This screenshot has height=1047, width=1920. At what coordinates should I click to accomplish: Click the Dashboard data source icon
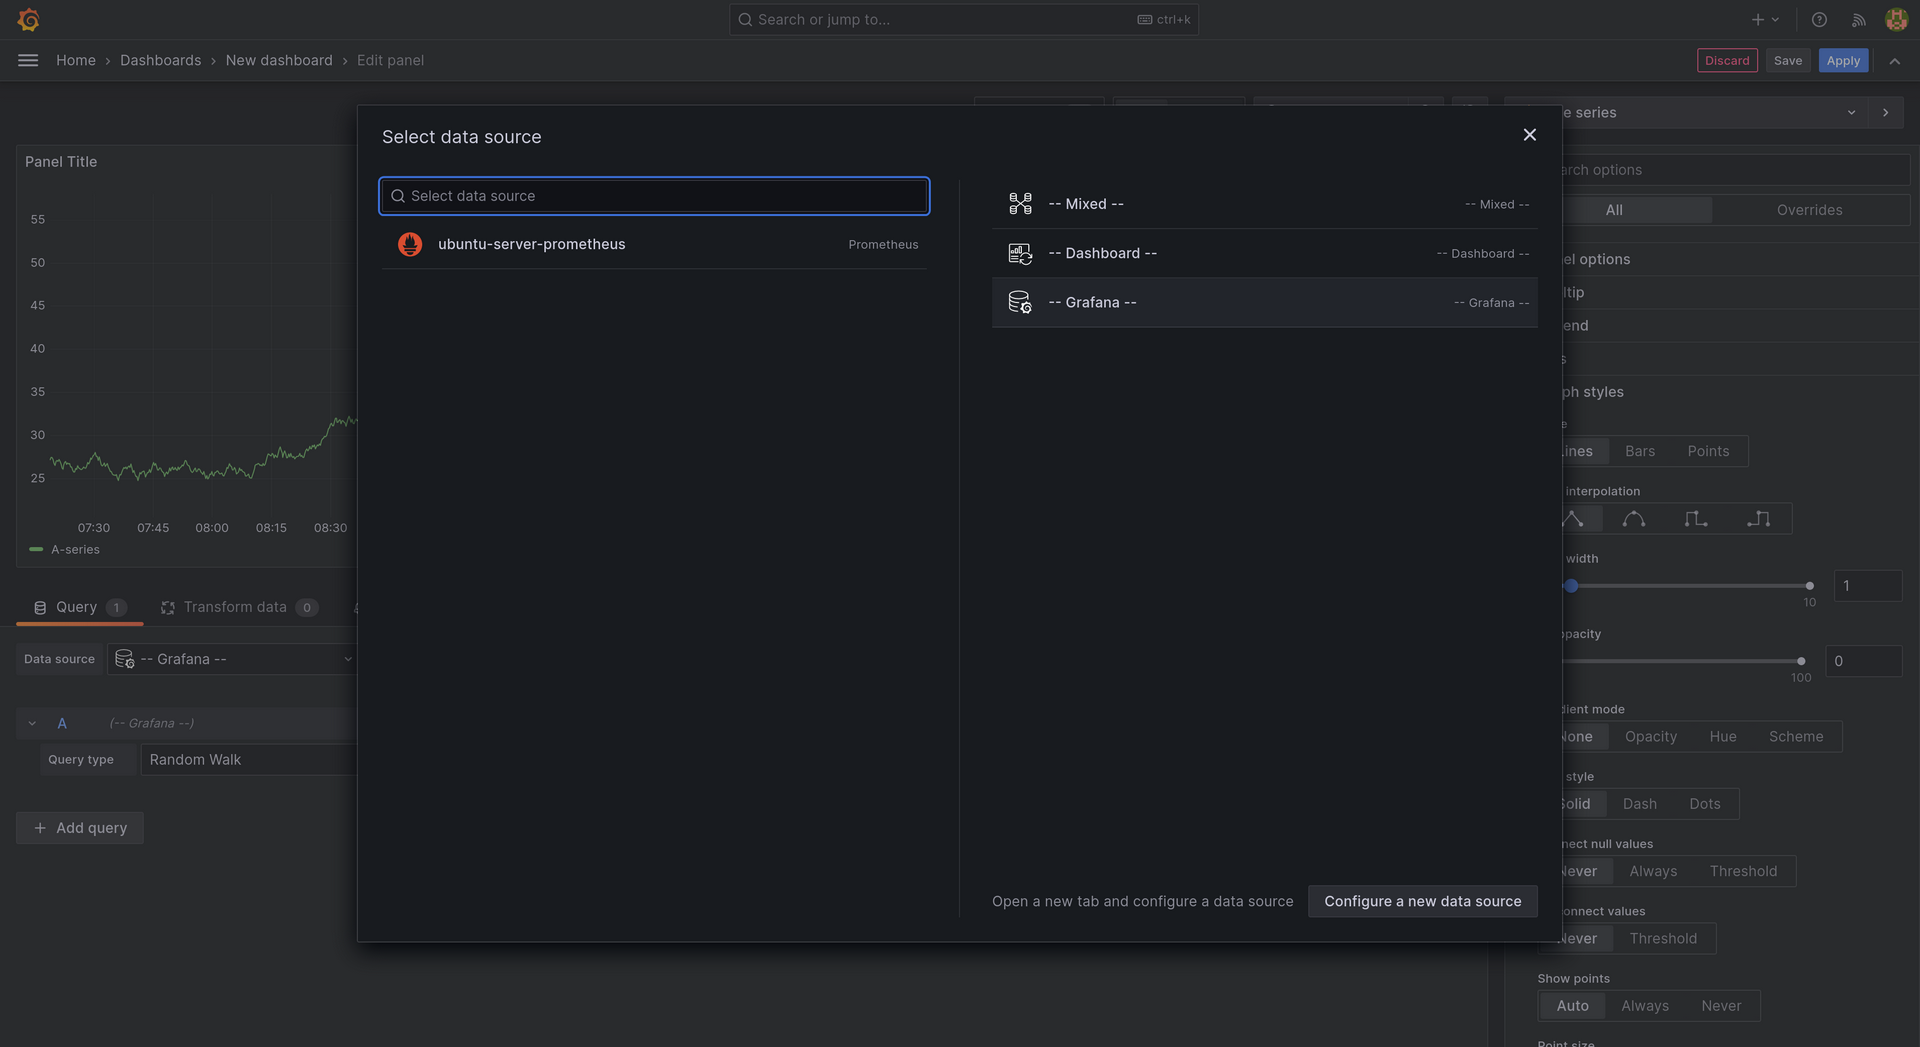[1020, 253]
